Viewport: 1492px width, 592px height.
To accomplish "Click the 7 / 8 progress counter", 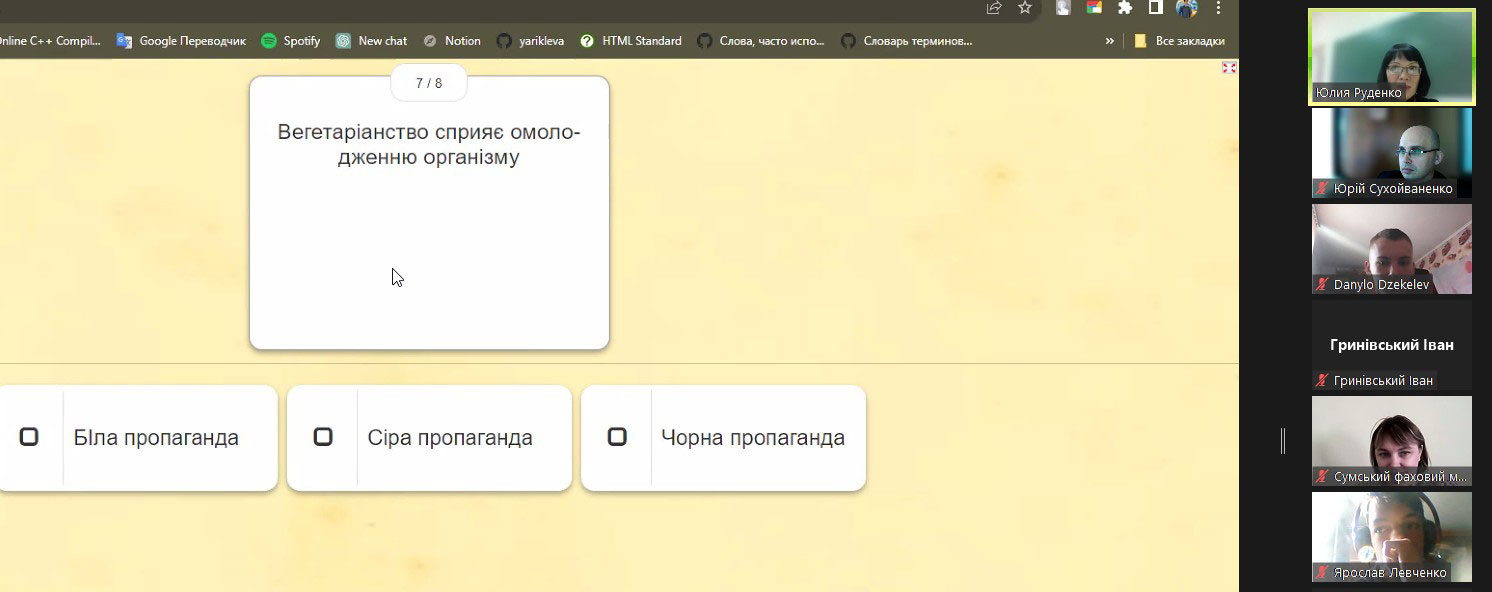I will (429, 83).
